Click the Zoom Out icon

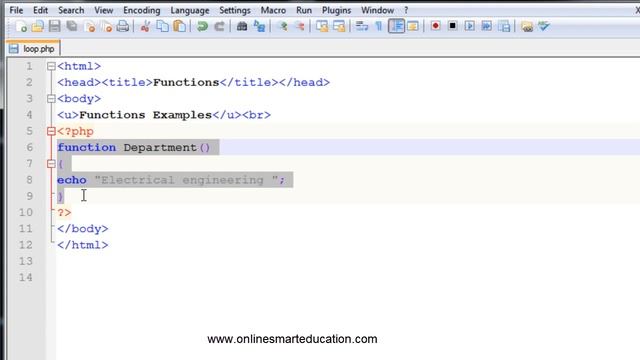pos(299,27)
